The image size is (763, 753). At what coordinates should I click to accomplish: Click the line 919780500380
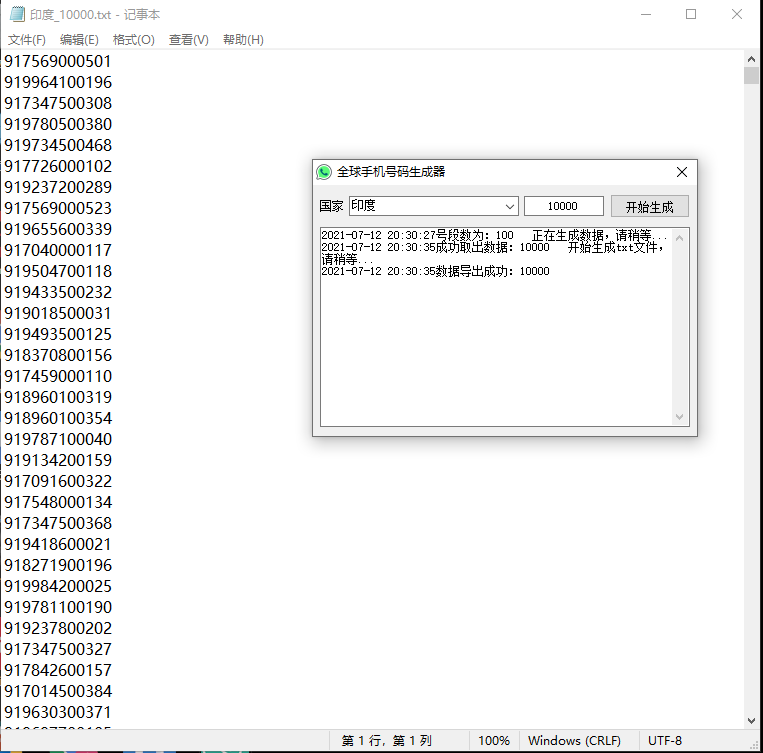58,124
